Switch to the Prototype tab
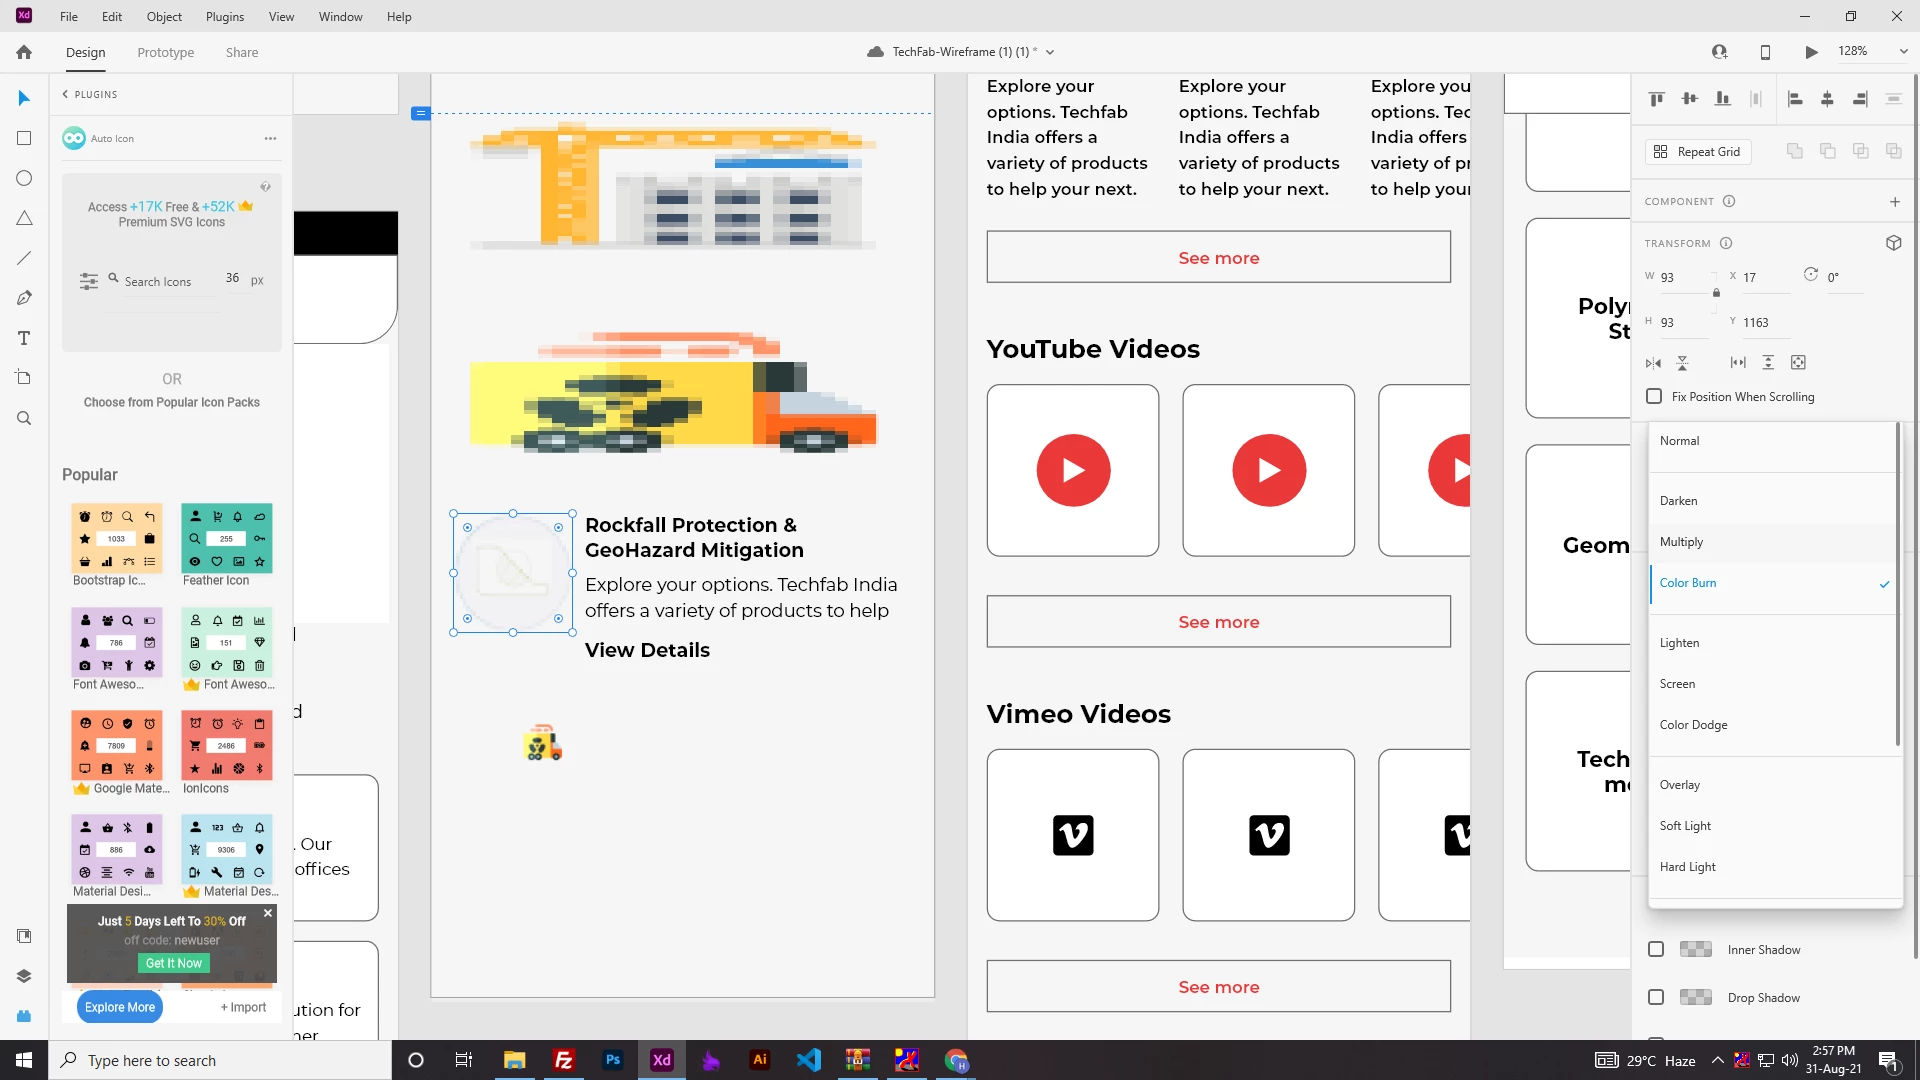Image resolution: width=1920 pixels, height=1080 pixels. coord(165,52)
